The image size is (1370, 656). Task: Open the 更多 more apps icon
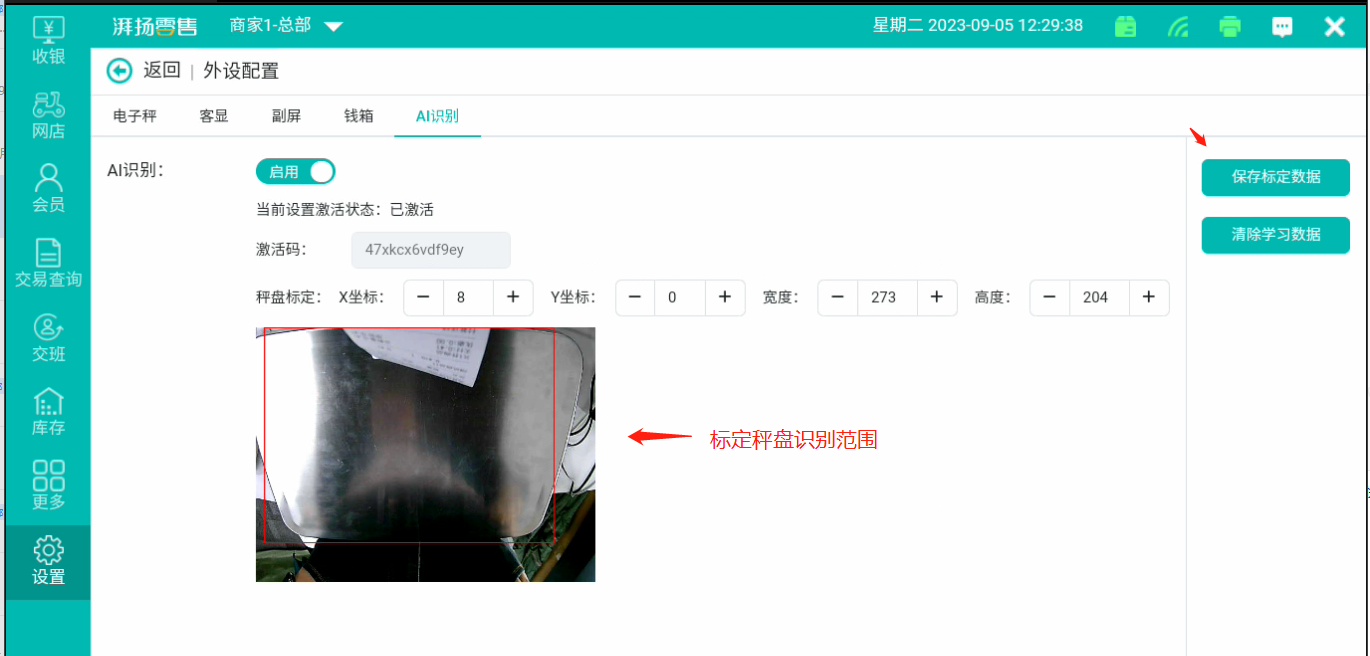tap(48, 485)
